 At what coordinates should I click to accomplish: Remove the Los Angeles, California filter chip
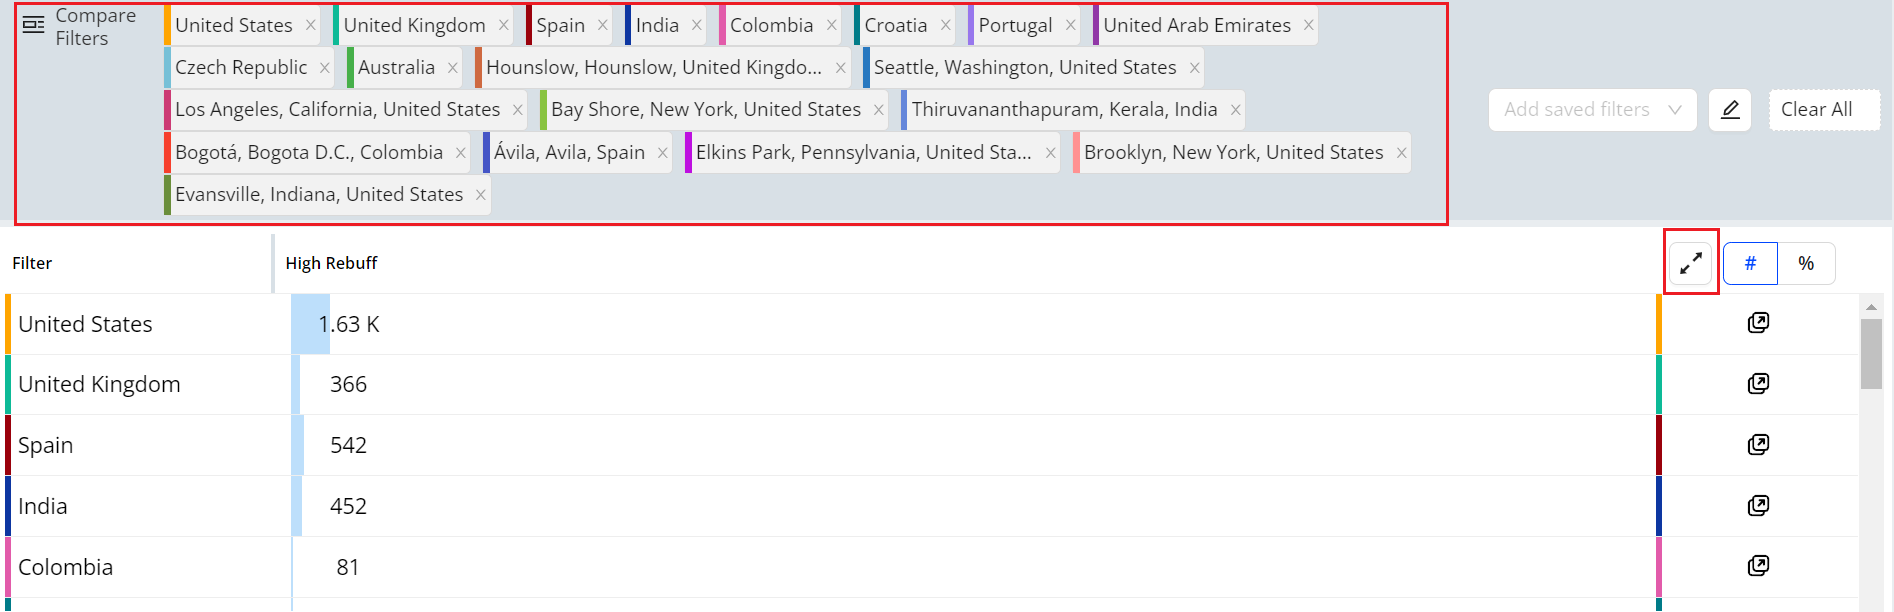pos(518,110)
